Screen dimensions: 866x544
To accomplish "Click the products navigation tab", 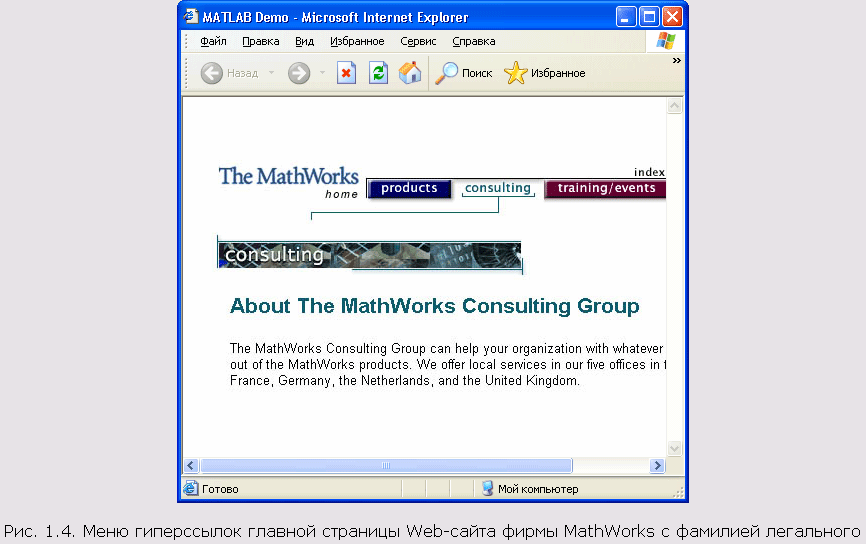I will [x=409, y=188].
